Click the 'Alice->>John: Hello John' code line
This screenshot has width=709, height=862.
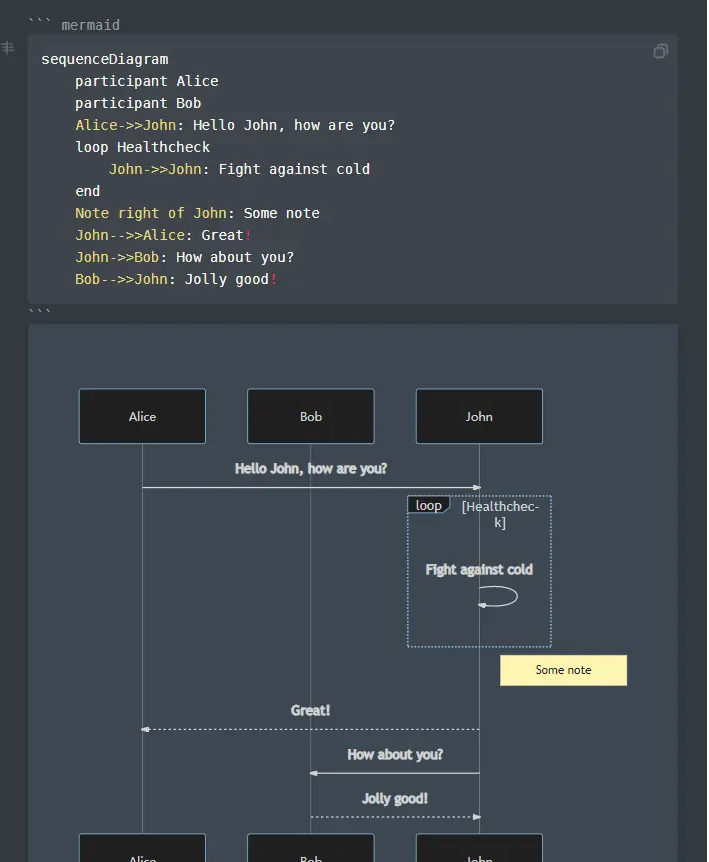pos(235,125)
